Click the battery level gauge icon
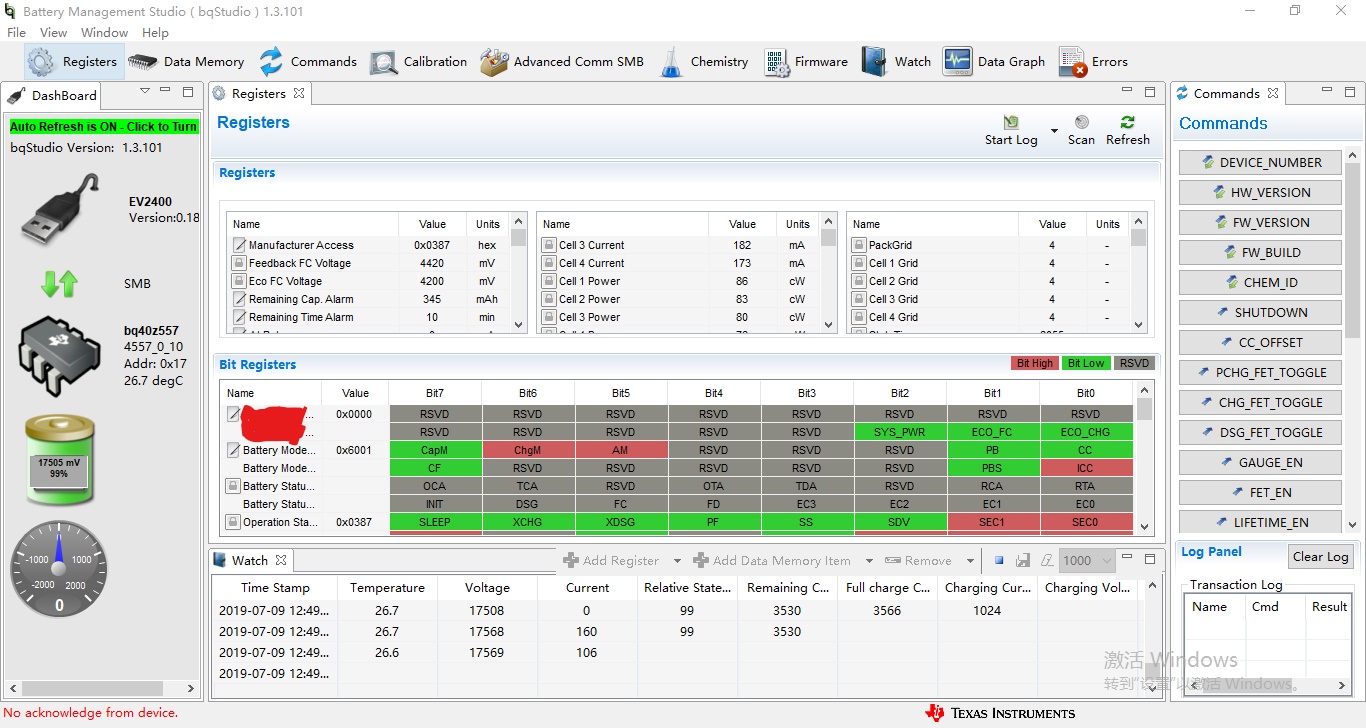This screenshot has width=1366, height=728. pyautogui.click(x=60, y=461)
